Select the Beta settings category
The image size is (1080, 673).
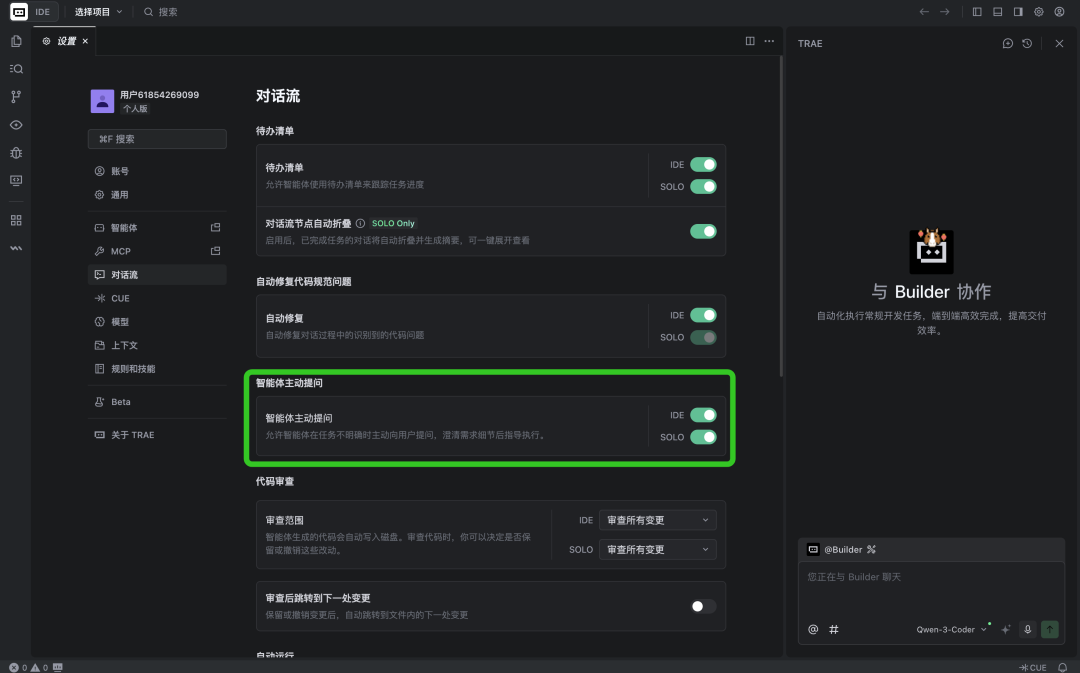157,402
